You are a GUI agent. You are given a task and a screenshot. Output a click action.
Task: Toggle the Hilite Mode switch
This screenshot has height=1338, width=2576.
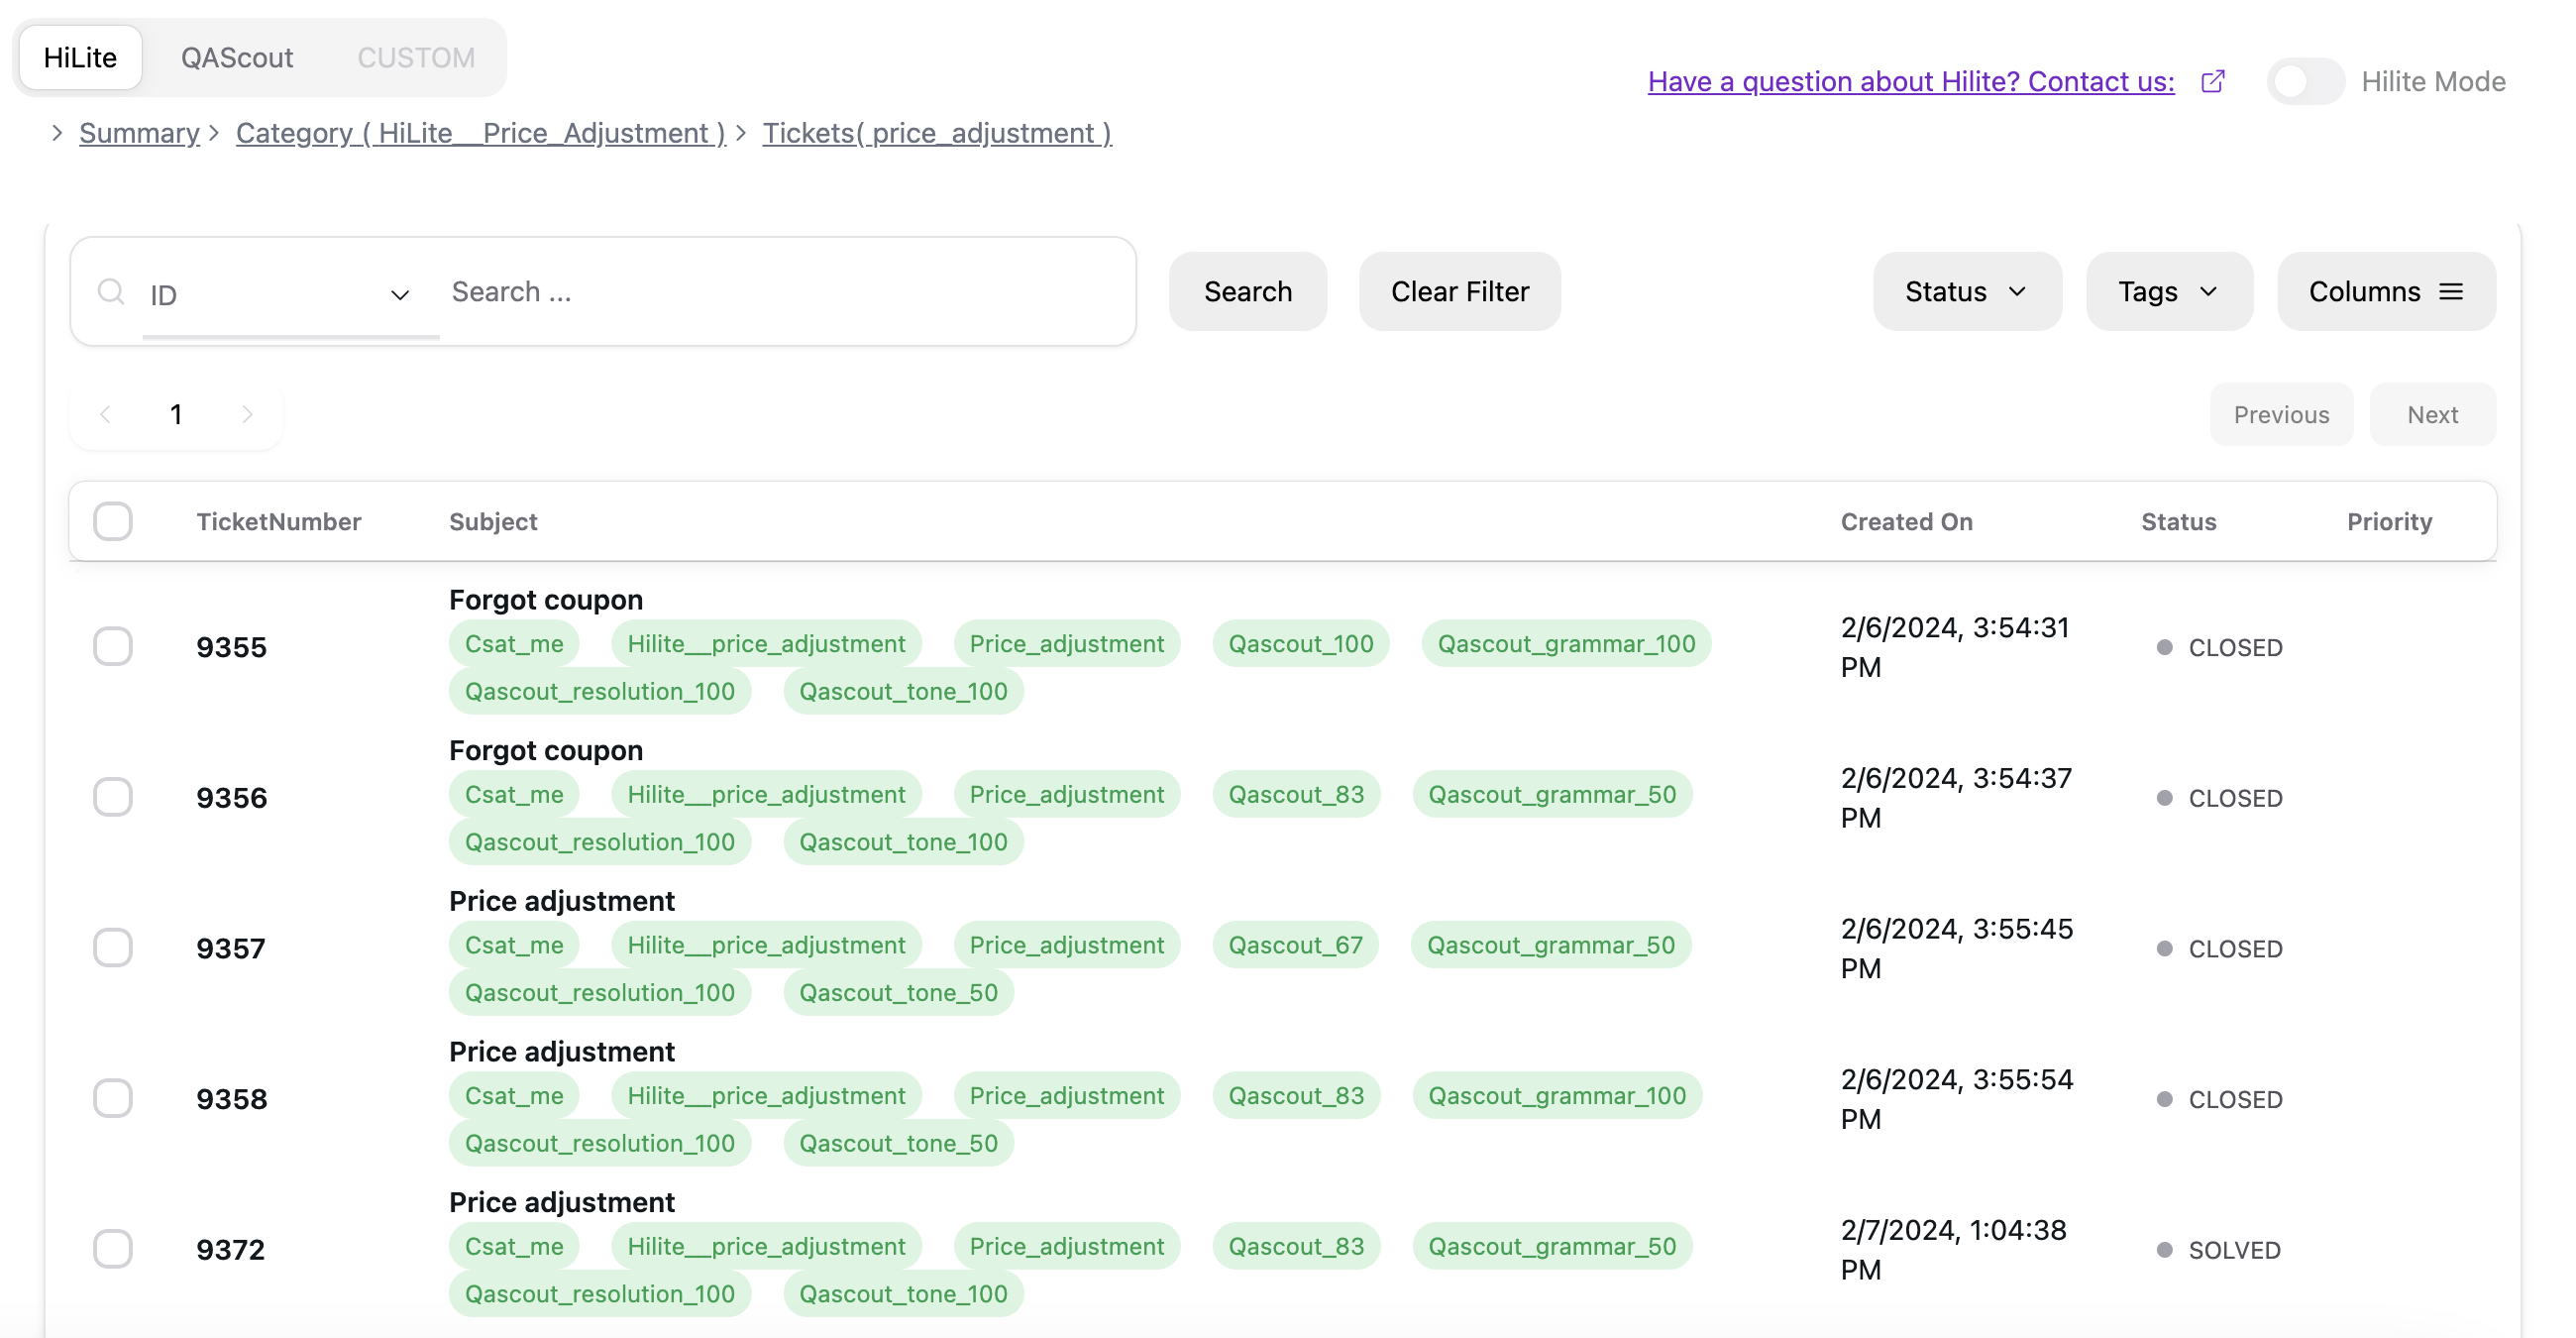2304,81
